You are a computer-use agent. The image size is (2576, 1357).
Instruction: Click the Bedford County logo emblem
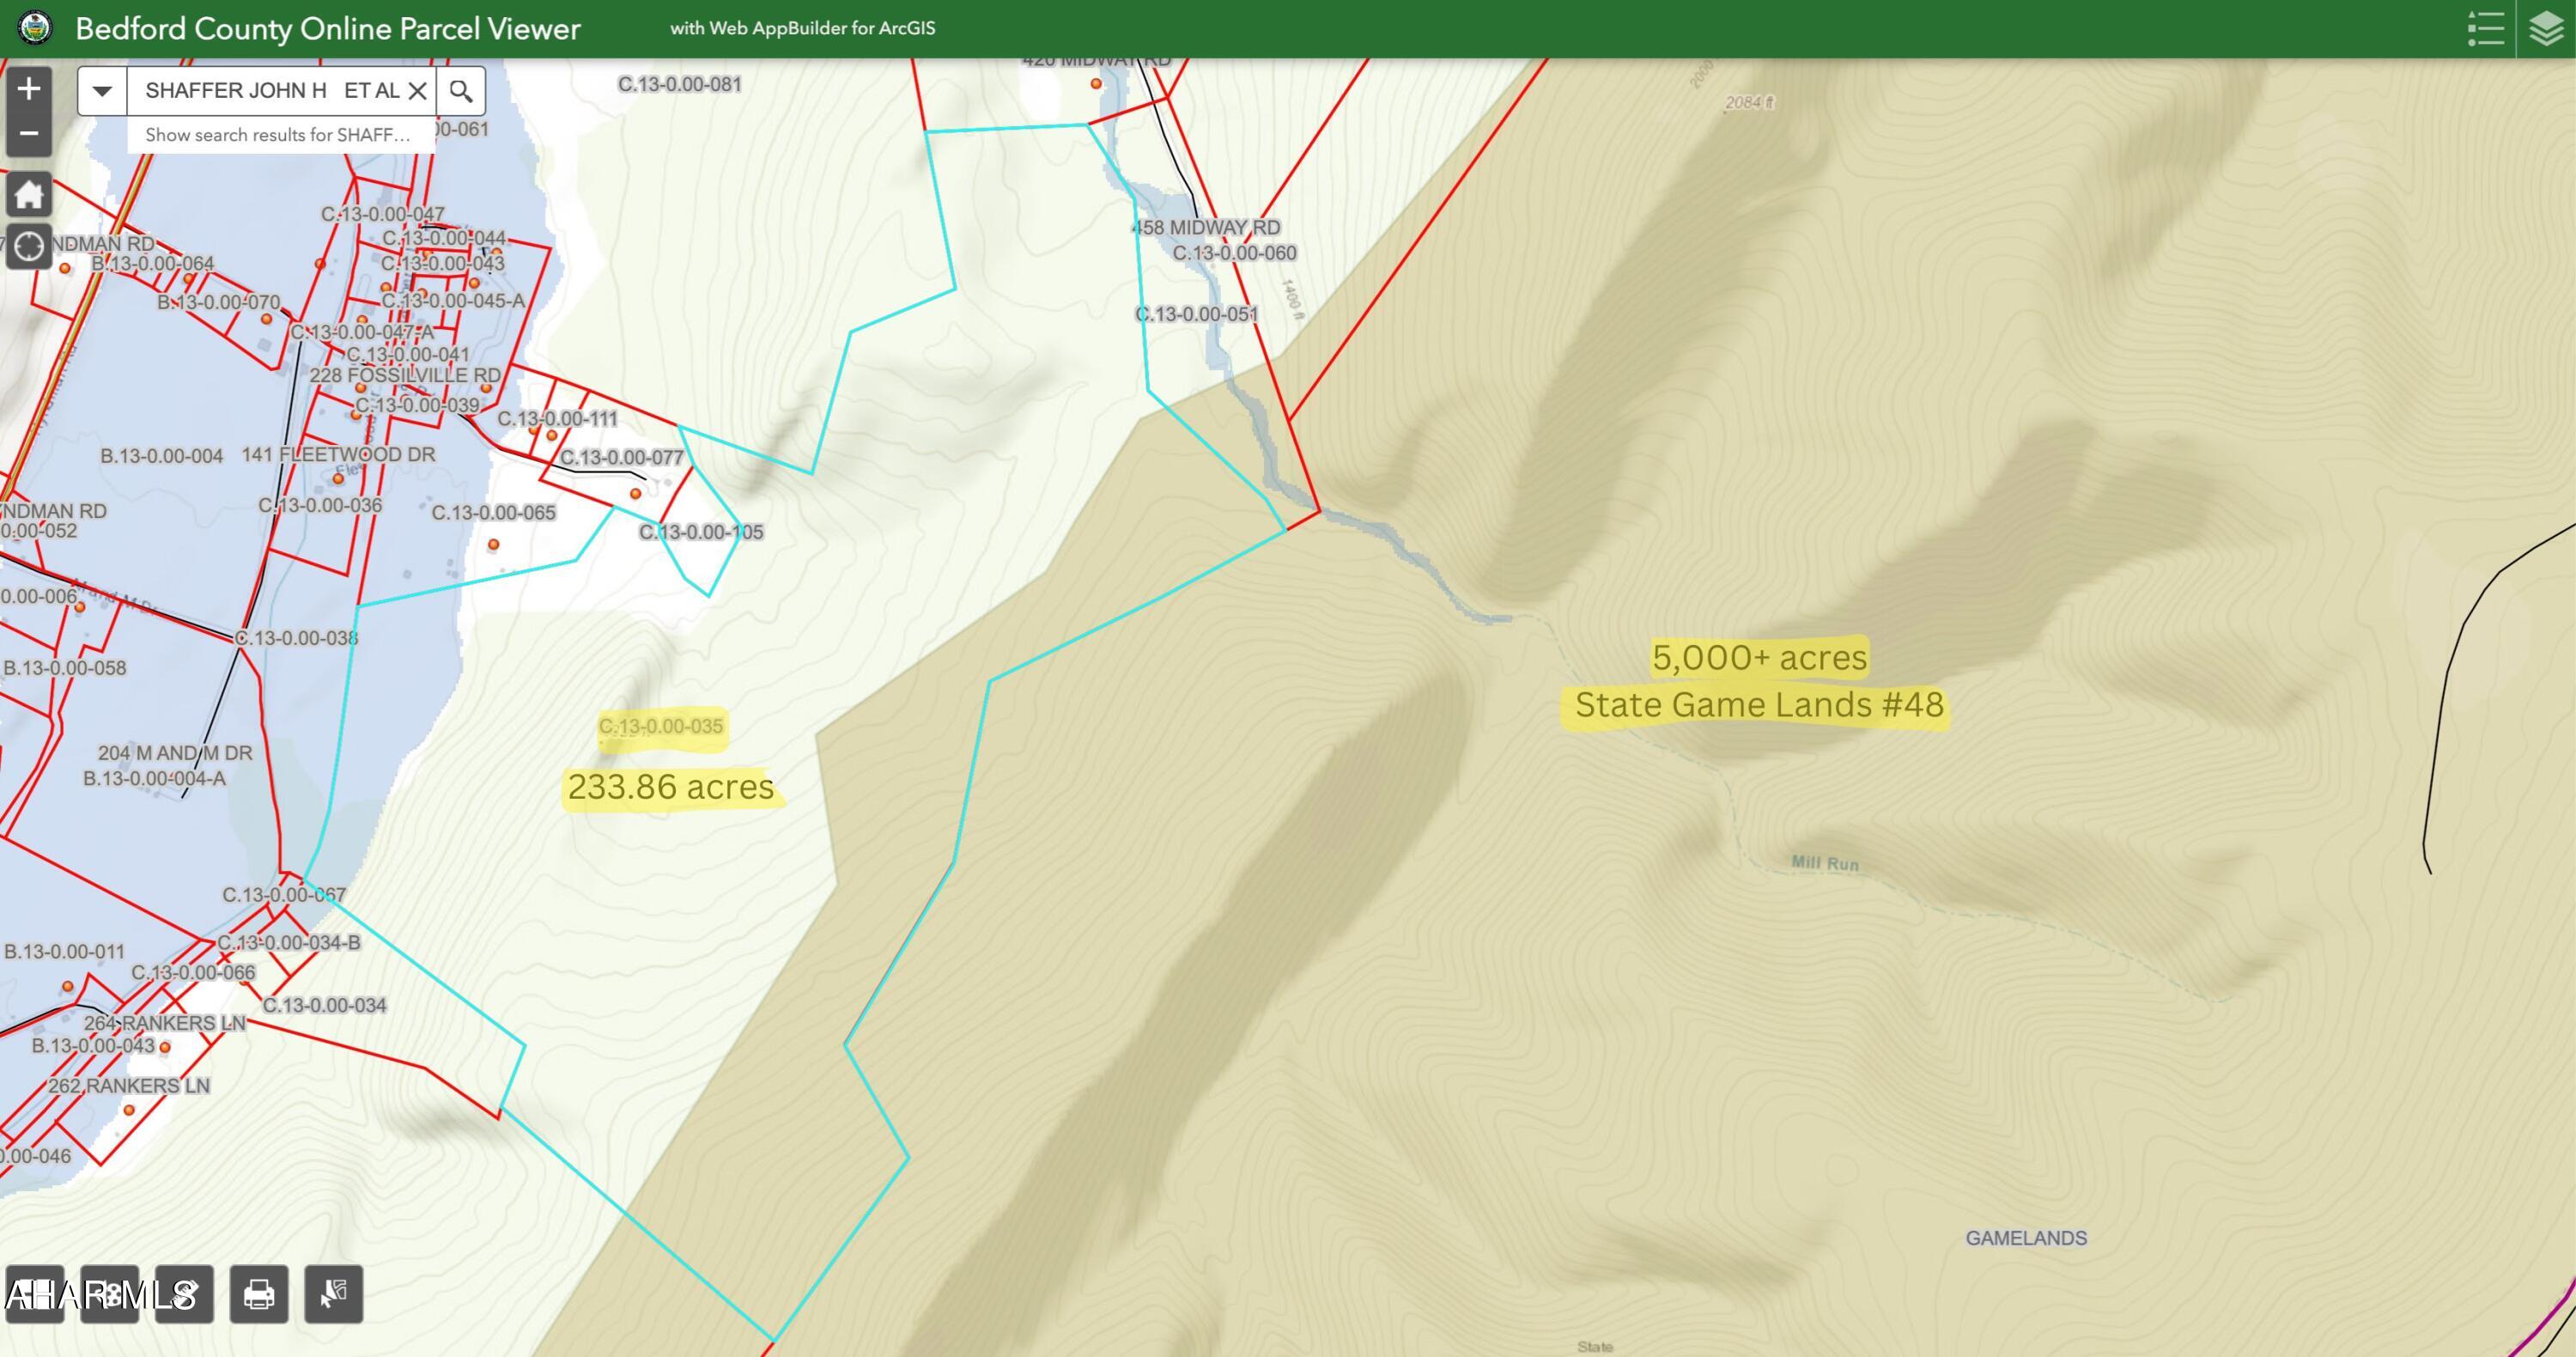[x=36, y=28]
